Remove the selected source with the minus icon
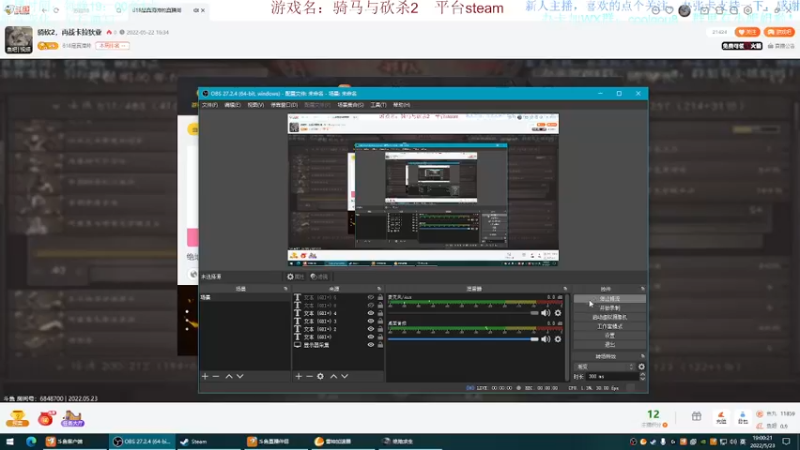The image size is (800, 450). 309,376
